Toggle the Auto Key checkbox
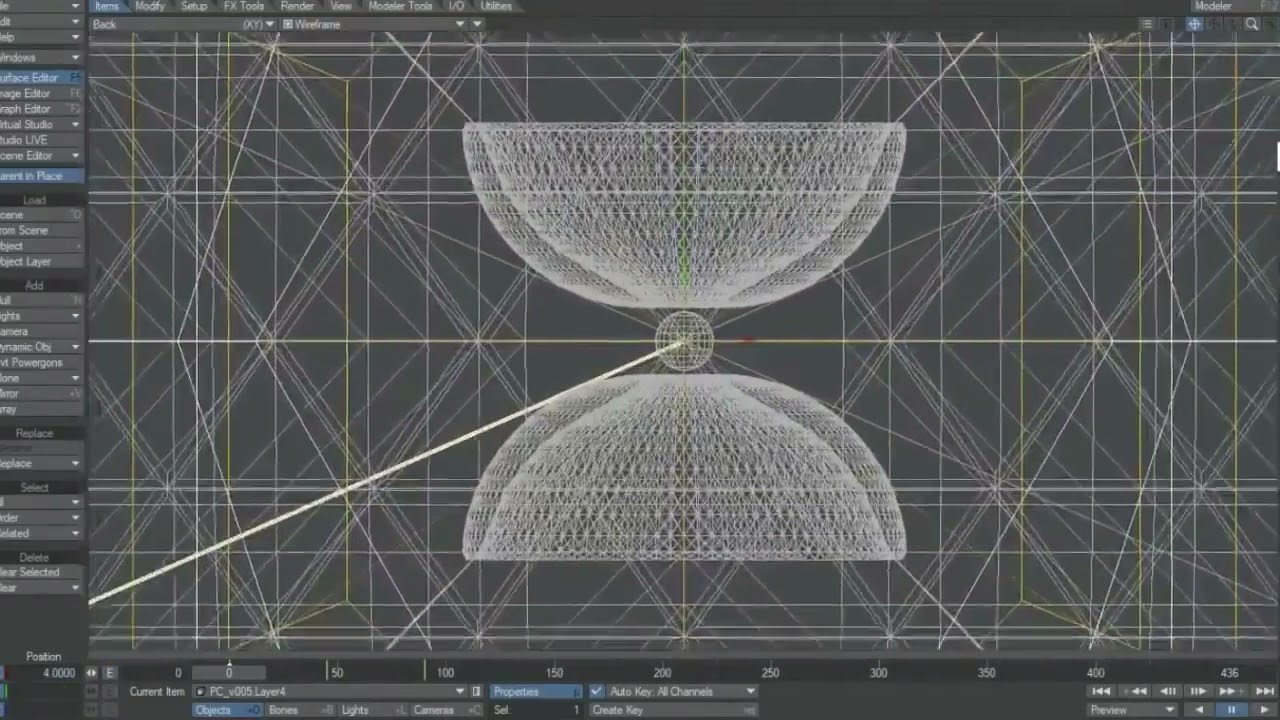The image size is (1280, 720). (x=596, y=691)
